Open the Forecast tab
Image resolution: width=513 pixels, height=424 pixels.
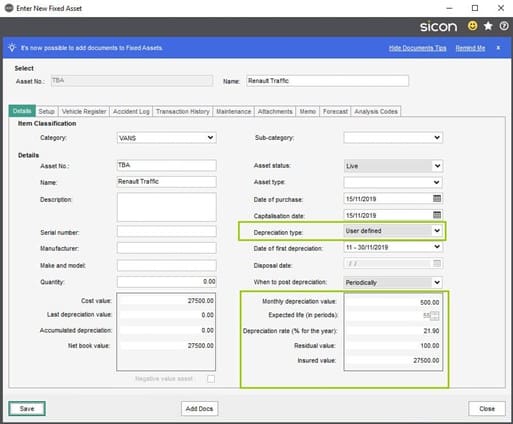(335, 111)
